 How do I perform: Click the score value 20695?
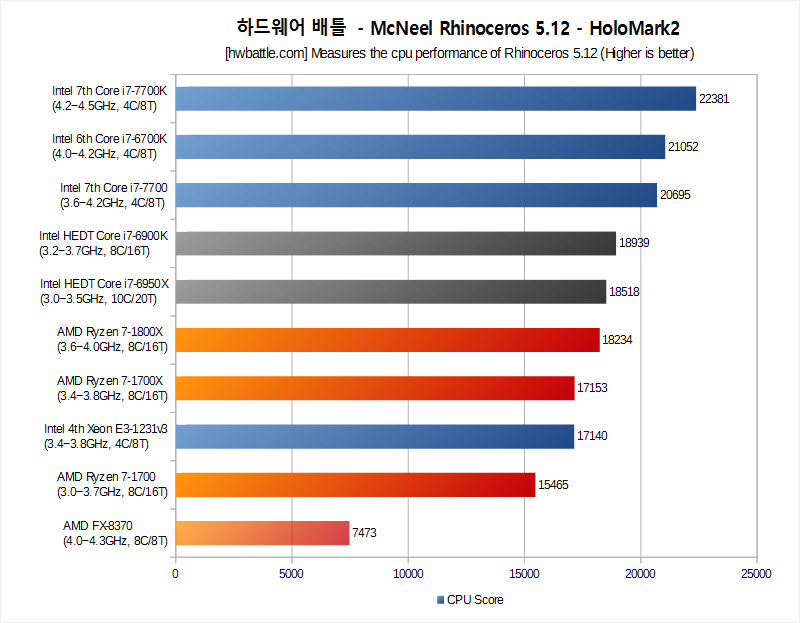click(x=675, y=195)
